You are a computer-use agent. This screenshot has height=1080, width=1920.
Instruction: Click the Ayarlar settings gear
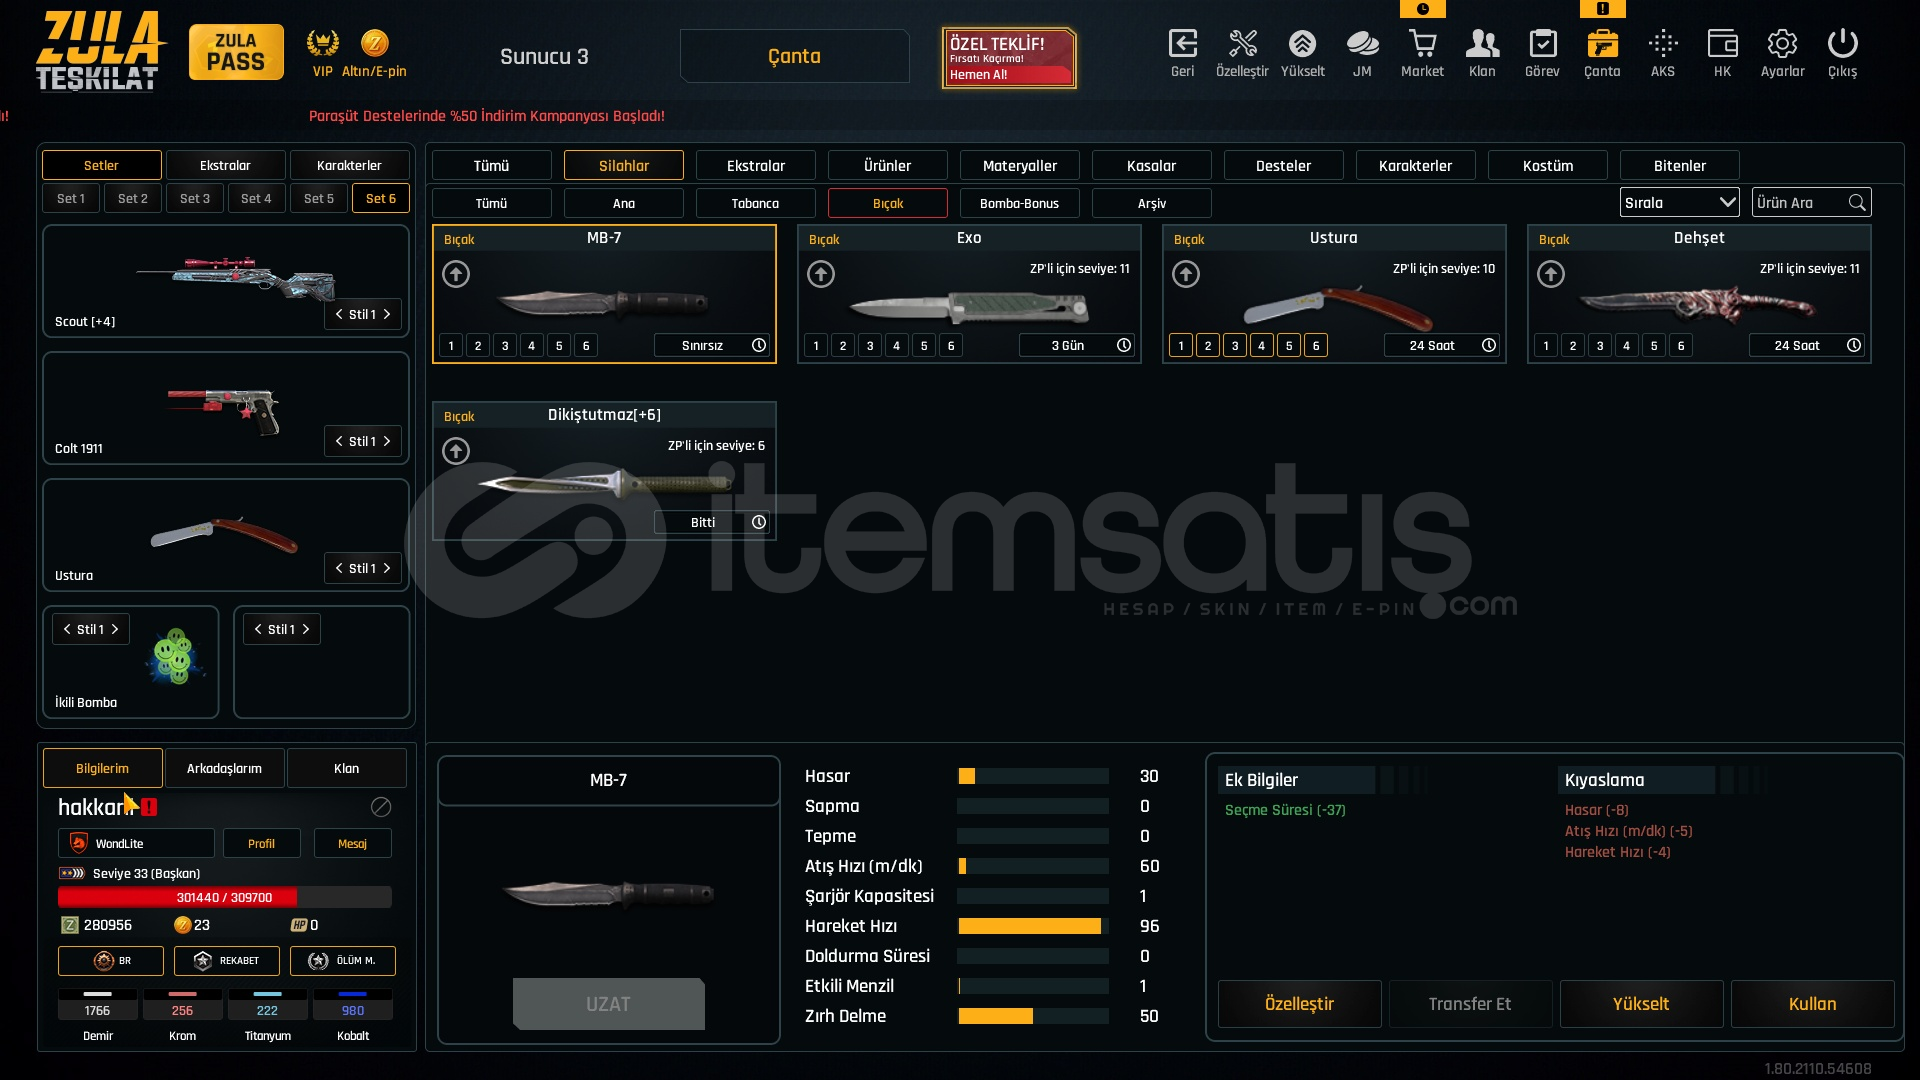(x=1782, y=45)
